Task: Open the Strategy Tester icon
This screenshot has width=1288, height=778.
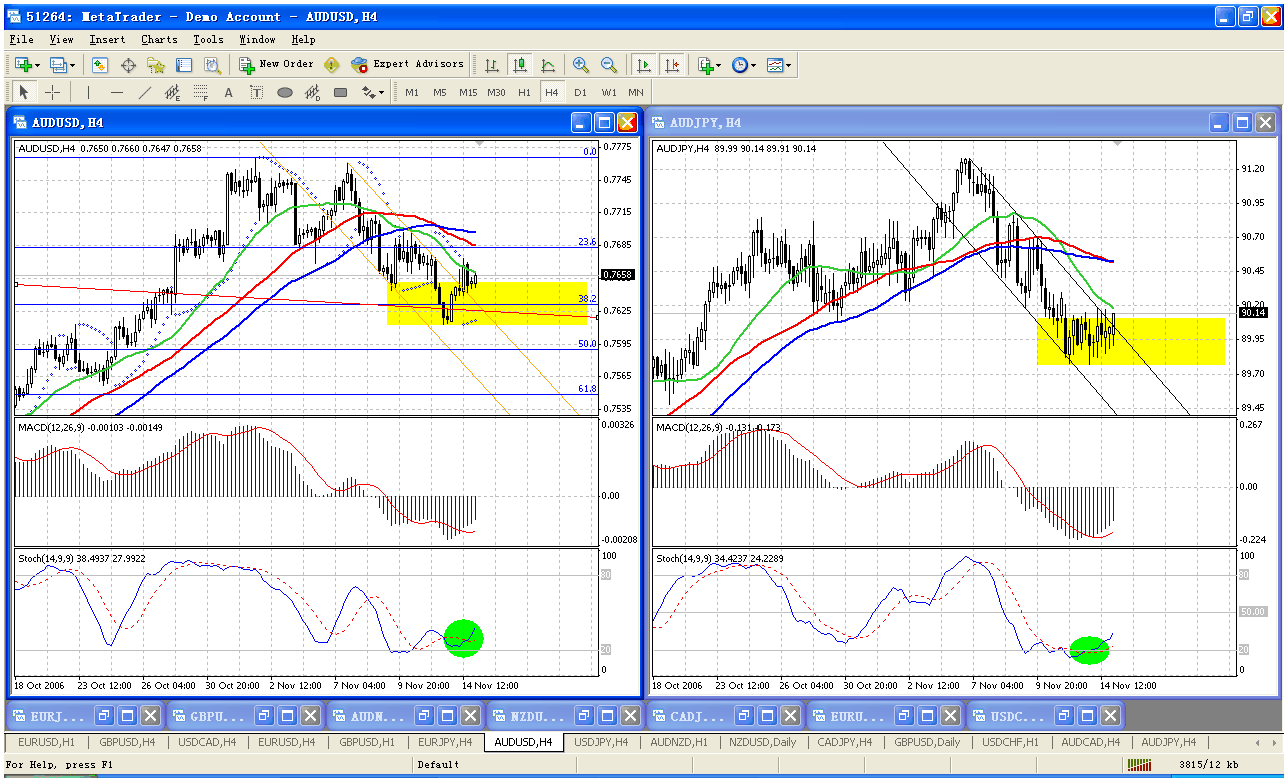Action: coord(212,65)
